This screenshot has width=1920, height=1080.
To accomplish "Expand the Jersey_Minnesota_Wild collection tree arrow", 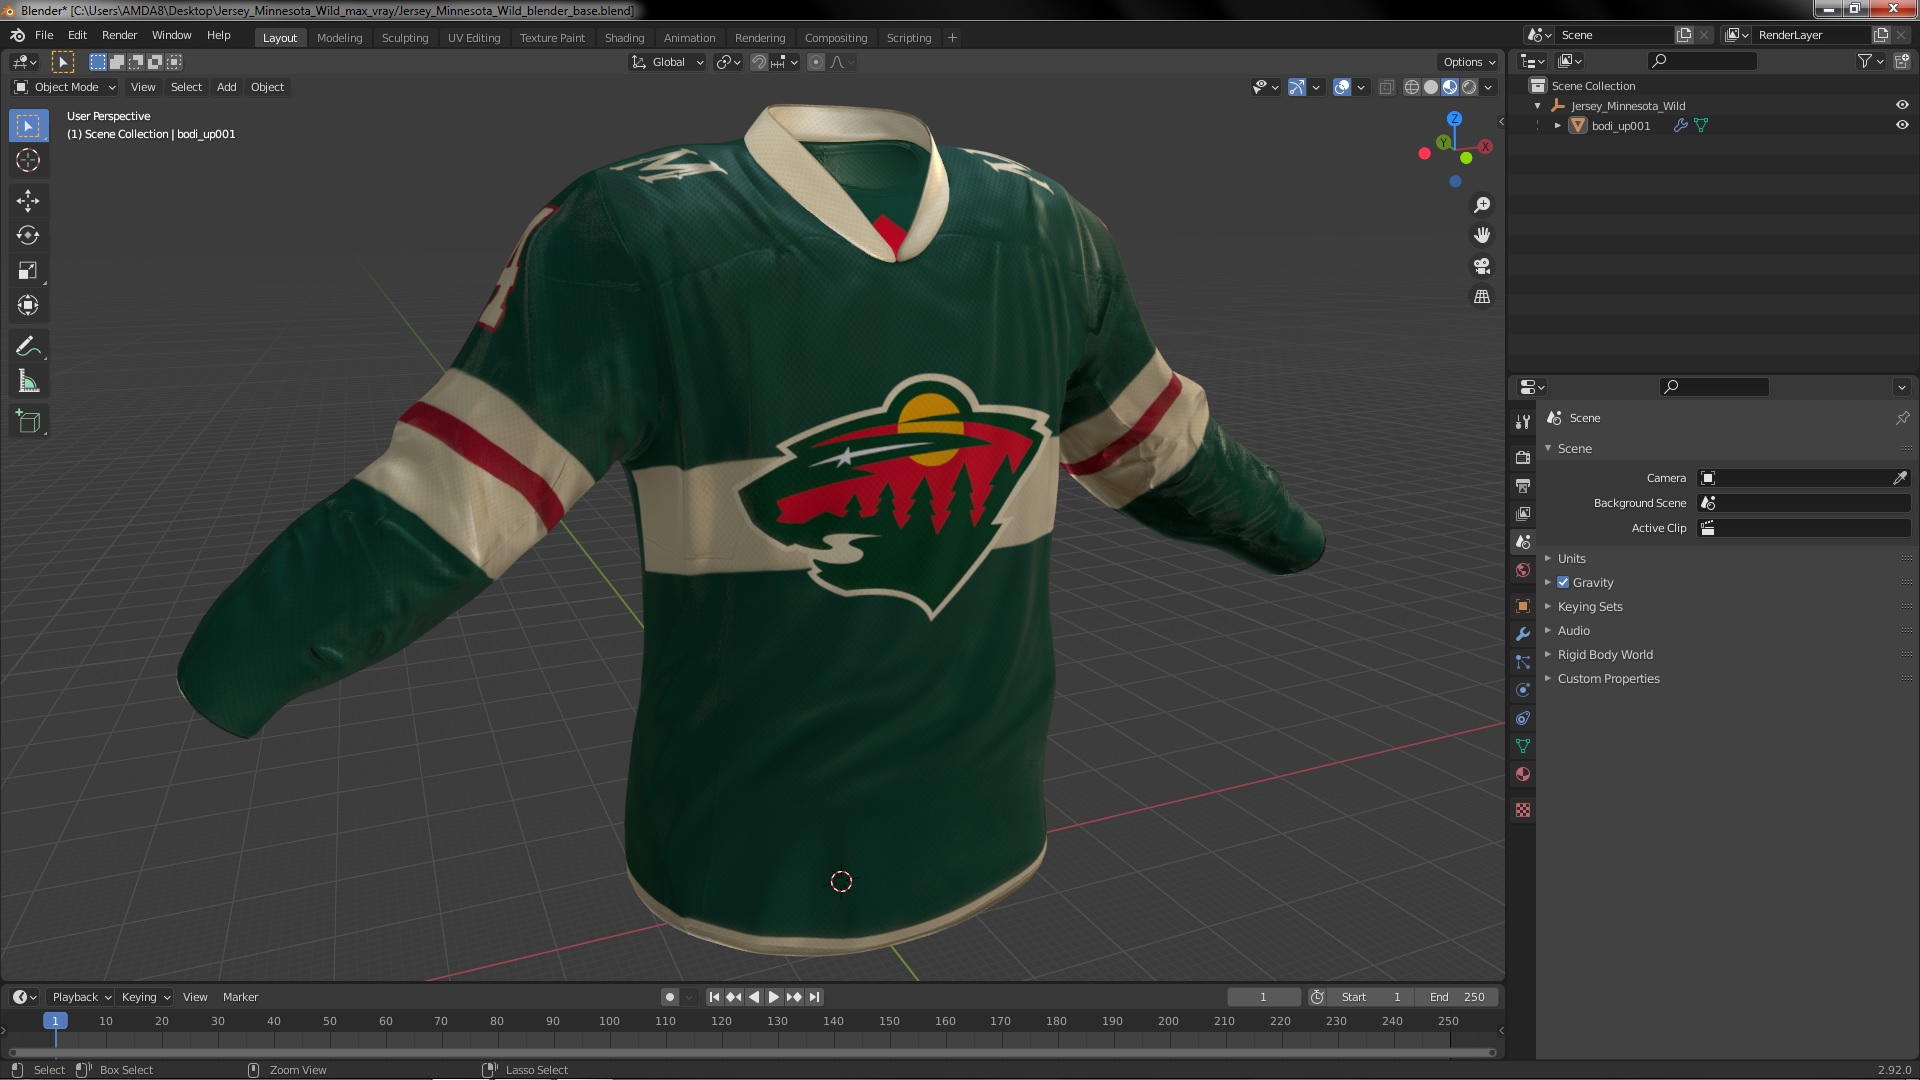I will [x=1538, y=106].
